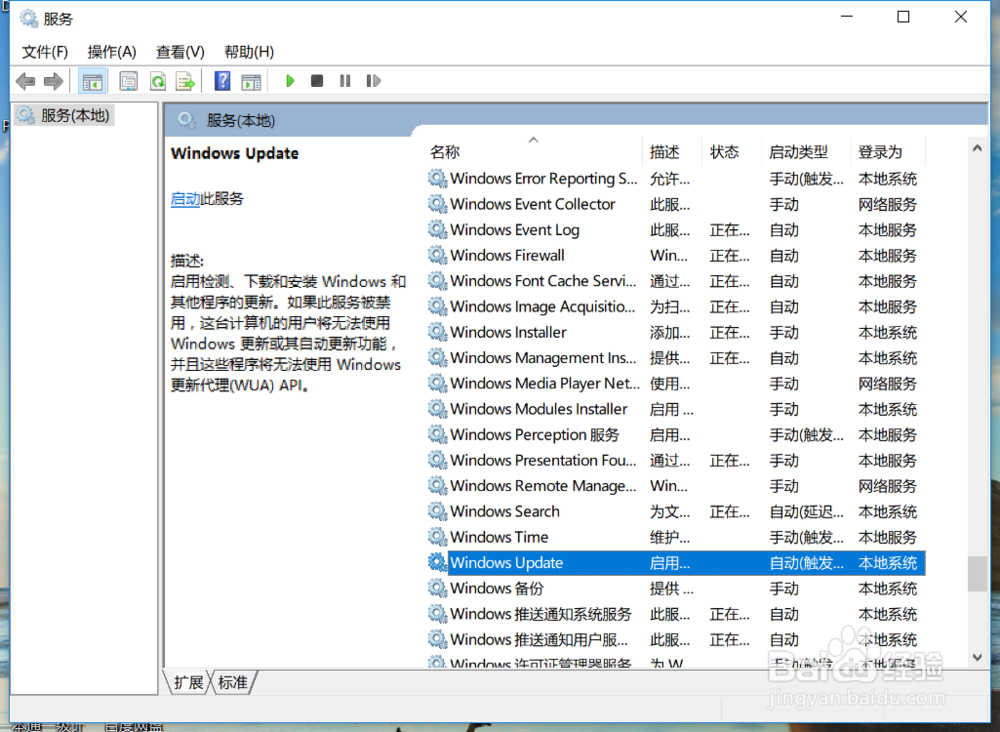
Task: Click the 启动 link to start service
Action: point(186,199)
